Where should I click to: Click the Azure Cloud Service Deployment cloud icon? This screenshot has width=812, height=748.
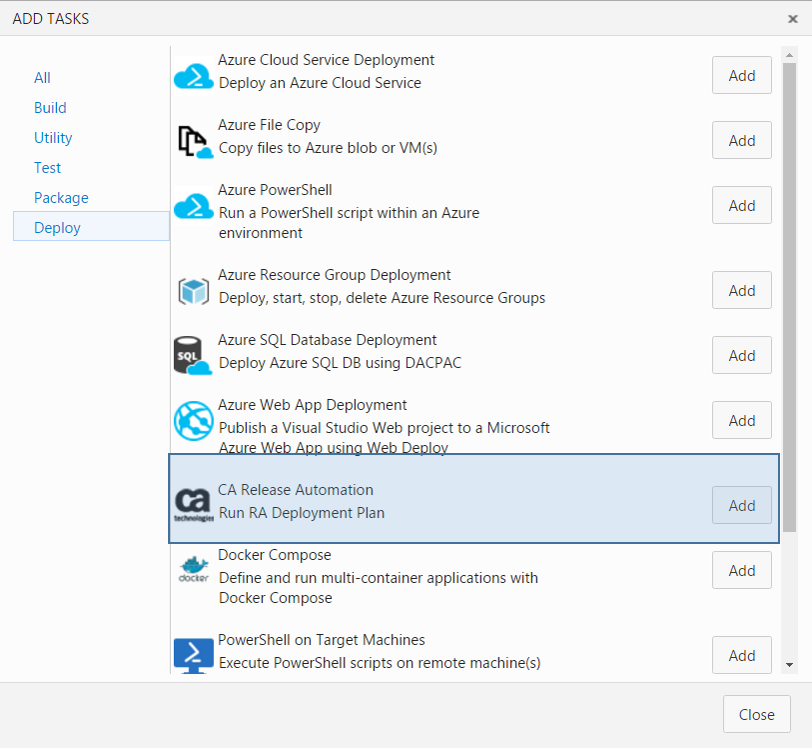tap(193, 77)
